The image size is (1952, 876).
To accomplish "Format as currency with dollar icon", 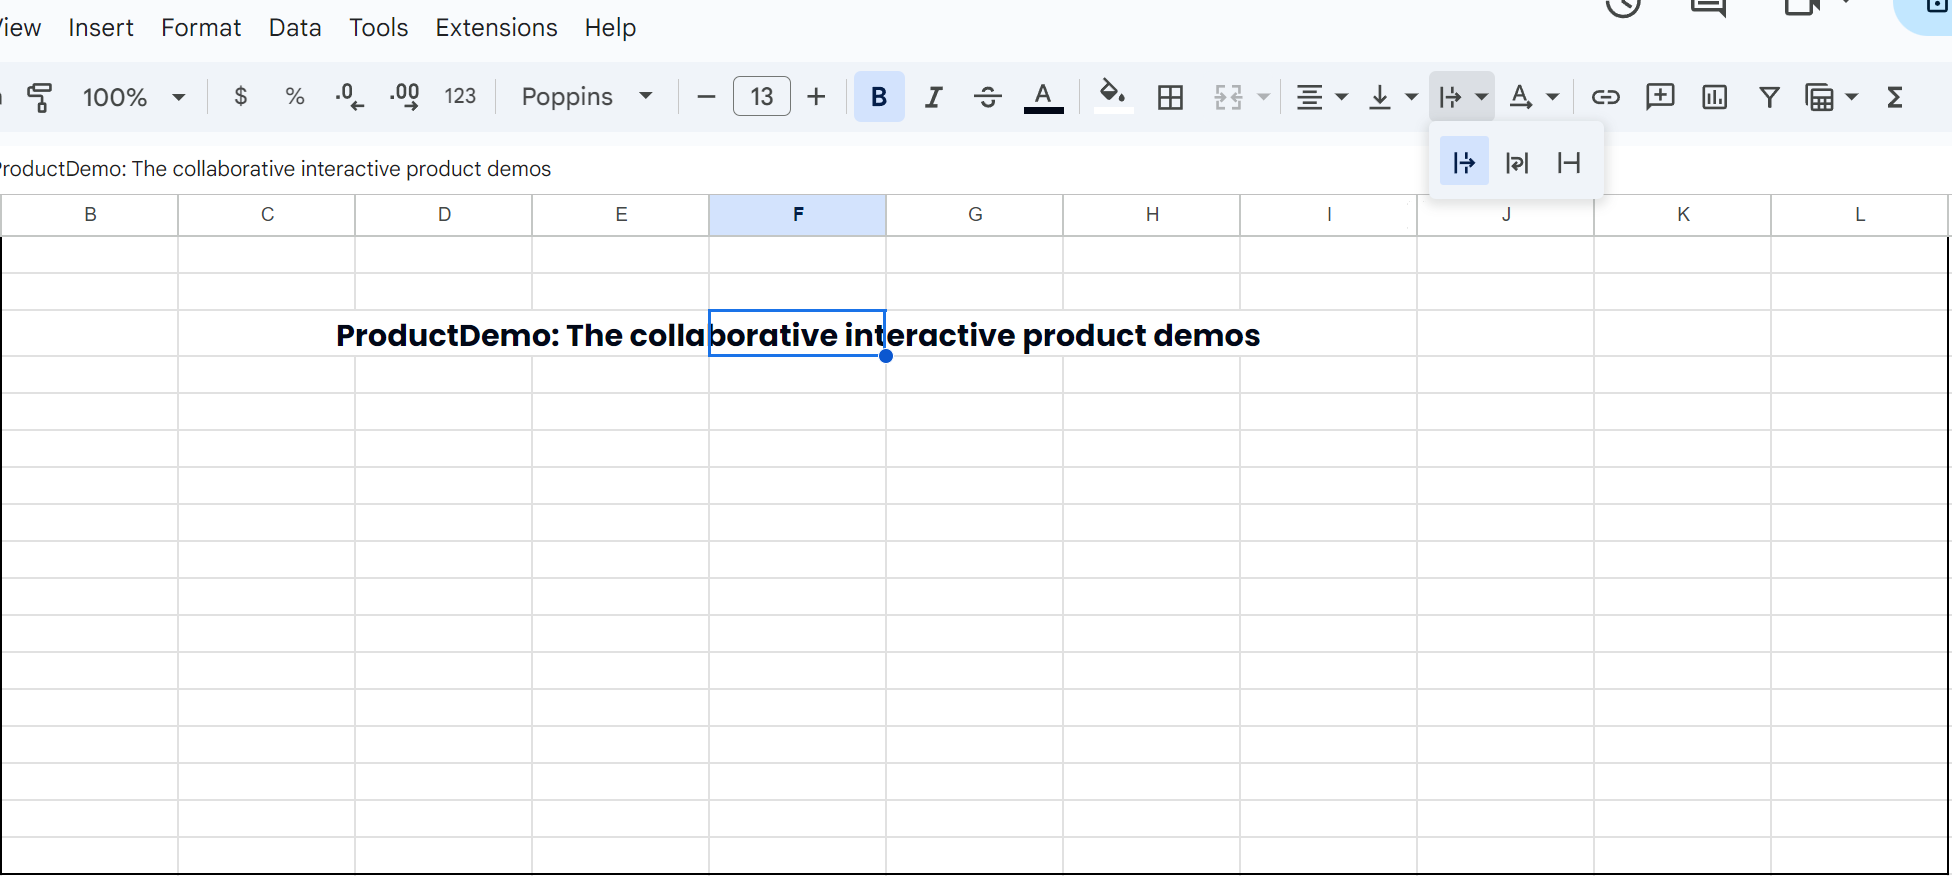I will [x=240, y=97].
